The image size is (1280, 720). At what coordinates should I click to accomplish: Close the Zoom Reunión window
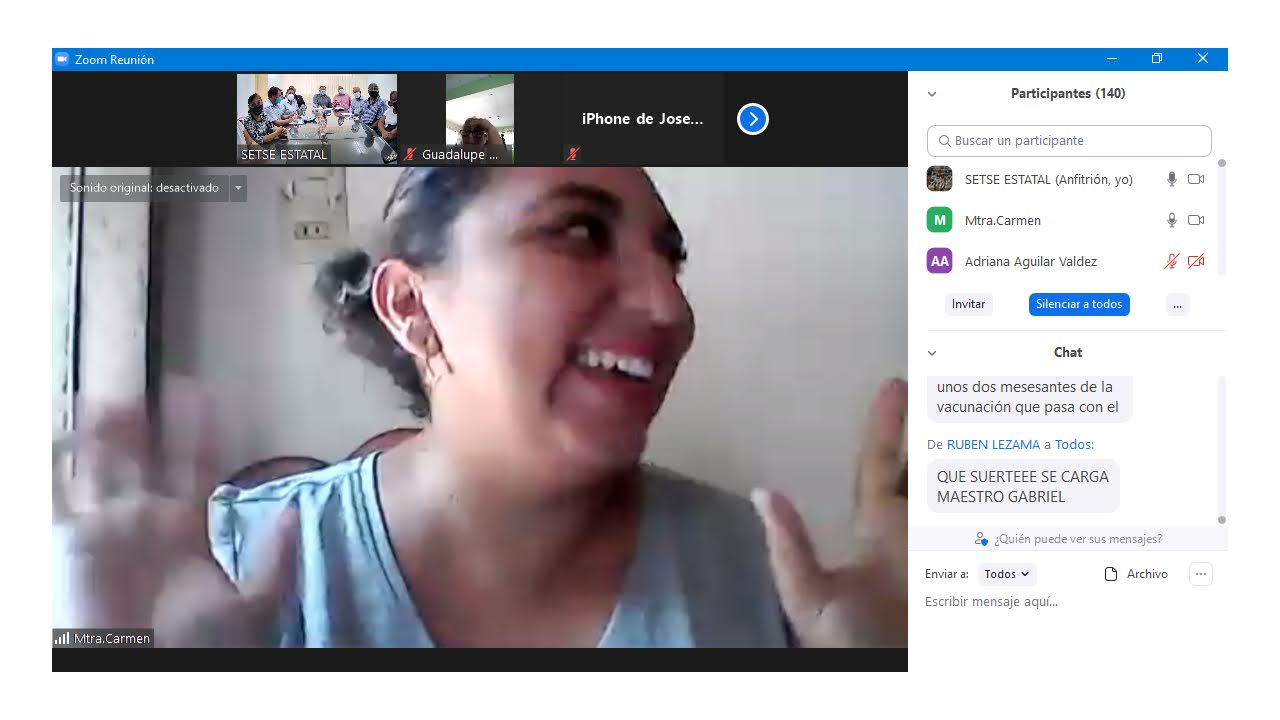(1203, 59)
